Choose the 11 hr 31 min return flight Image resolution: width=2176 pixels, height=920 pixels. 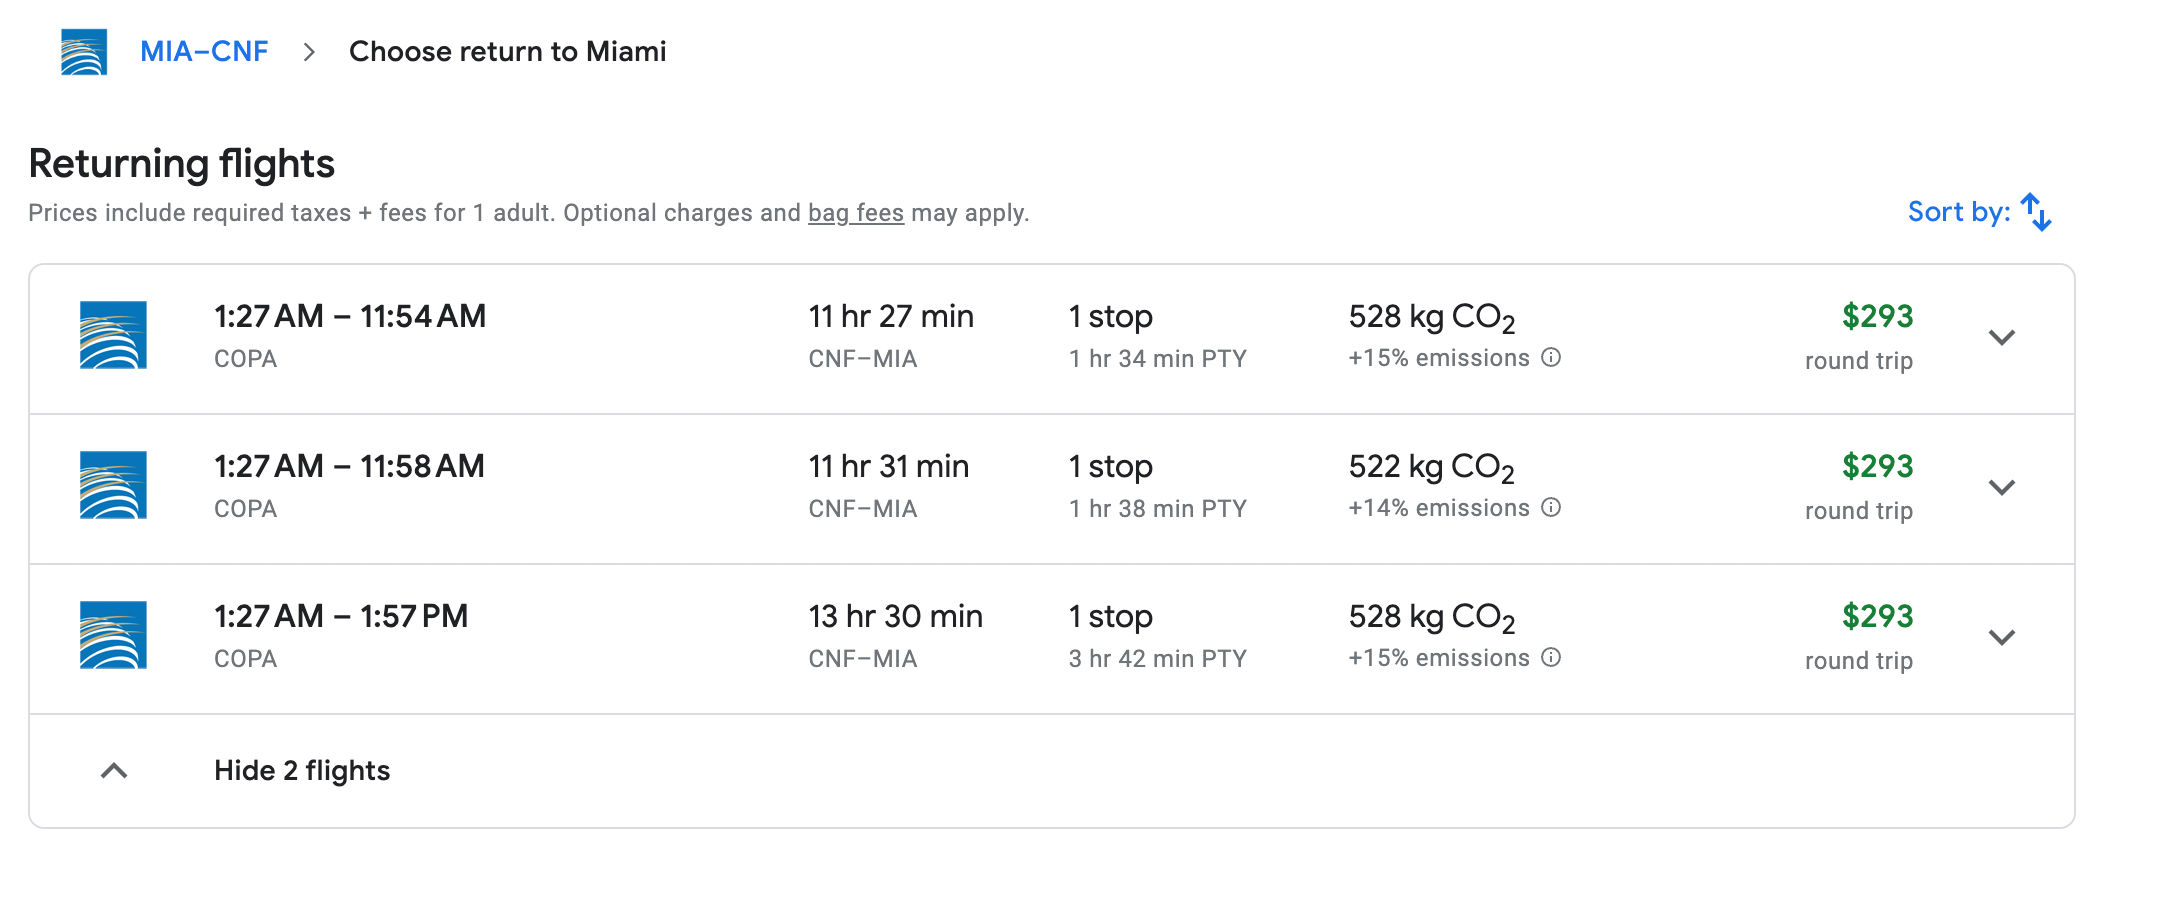(x=888, y=467)
